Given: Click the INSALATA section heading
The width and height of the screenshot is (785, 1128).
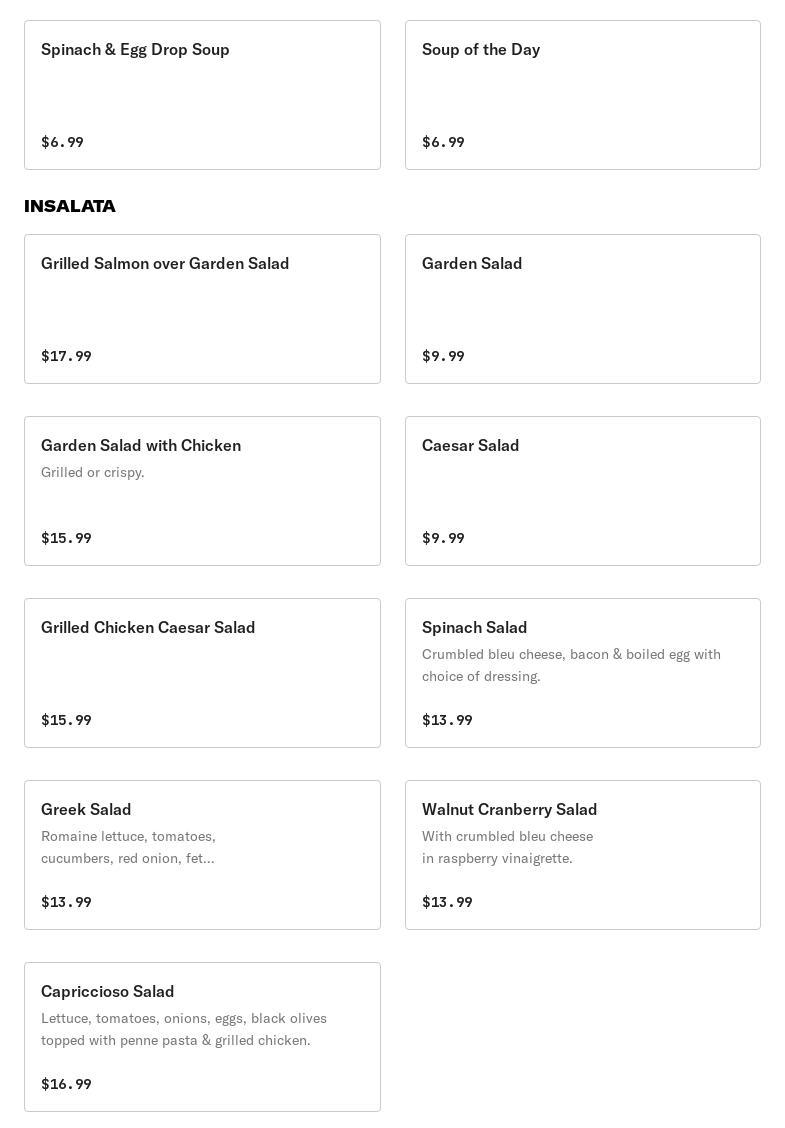Looking at the screenshot, I should coord(70,206).
